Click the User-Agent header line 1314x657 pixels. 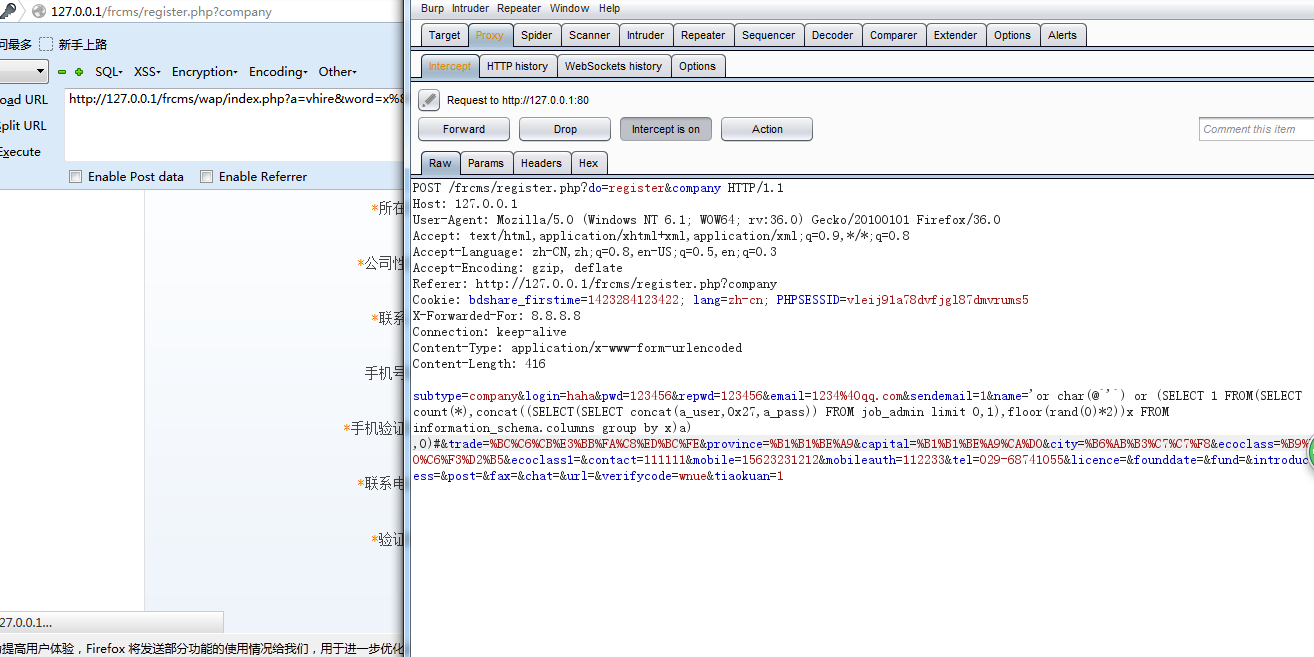[706, 220]
